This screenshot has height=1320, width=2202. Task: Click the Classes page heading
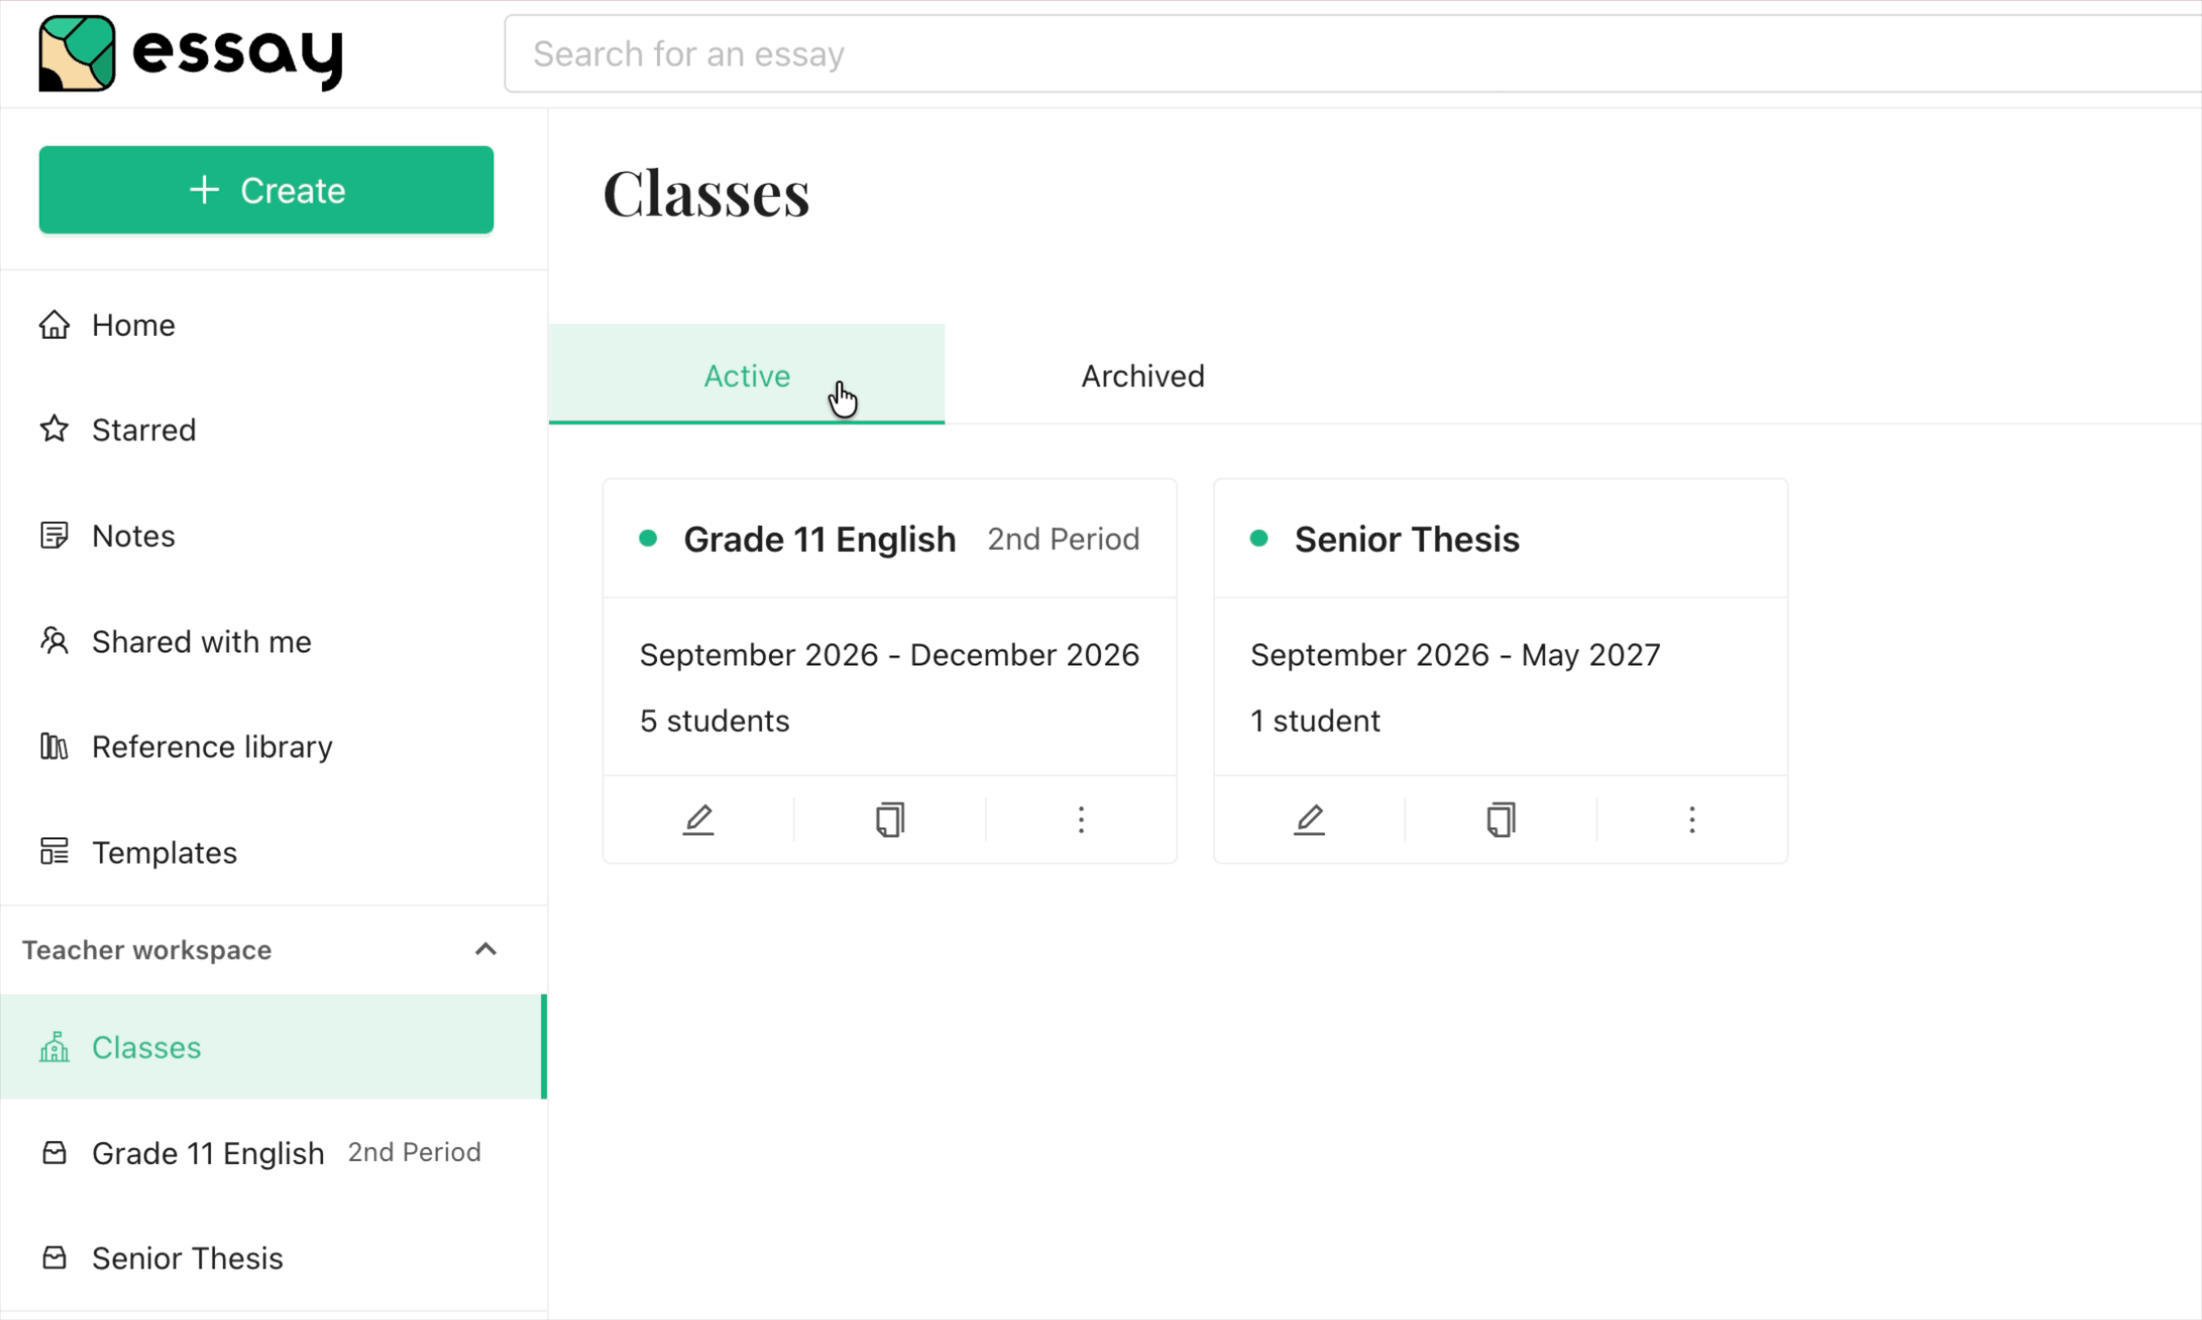[x=706, y=193]
